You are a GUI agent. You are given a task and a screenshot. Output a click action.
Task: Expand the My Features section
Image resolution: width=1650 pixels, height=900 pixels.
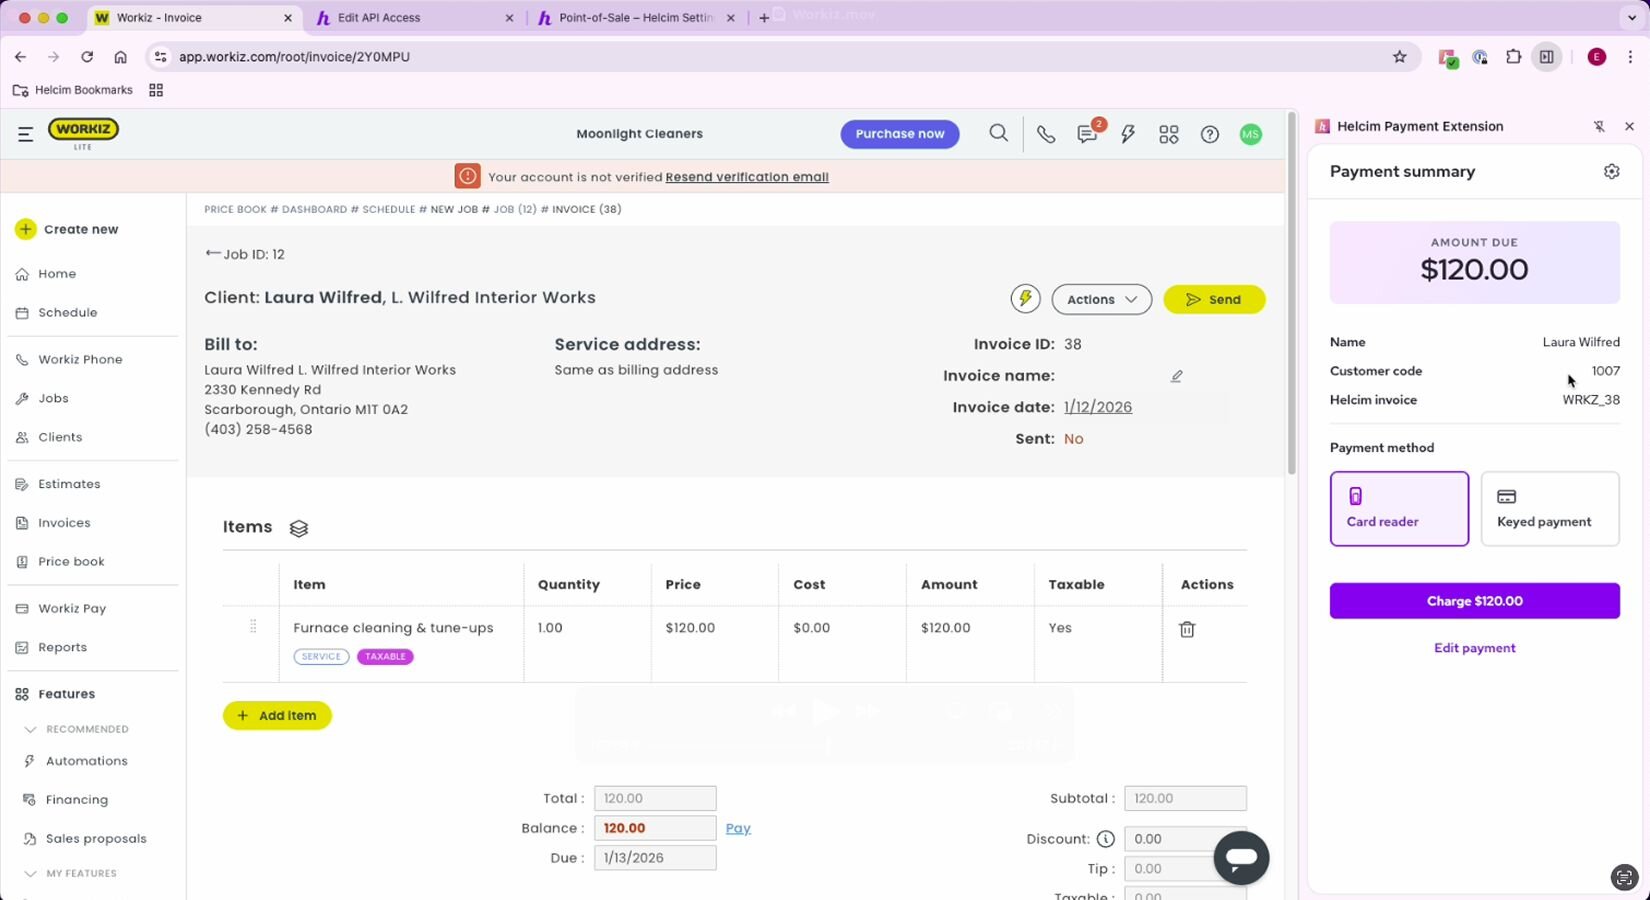(x=30, y=873)
